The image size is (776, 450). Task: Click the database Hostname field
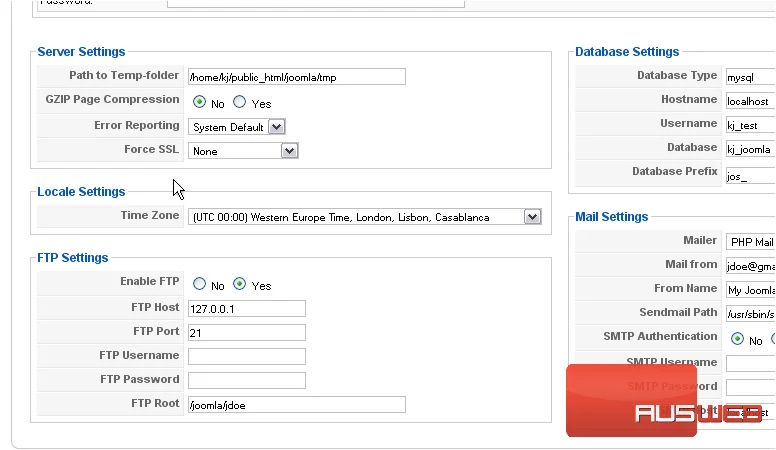tap(750, 101)
